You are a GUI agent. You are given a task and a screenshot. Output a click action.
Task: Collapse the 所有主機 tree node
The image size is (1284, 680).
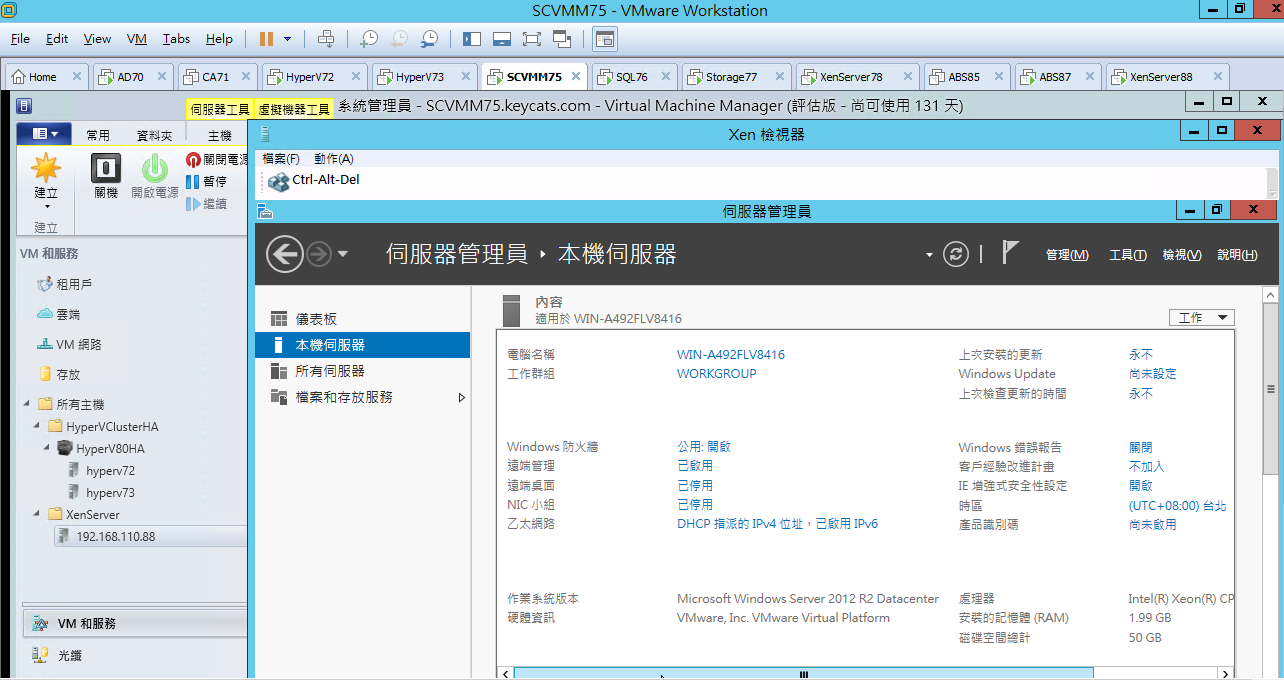point(26,405)
